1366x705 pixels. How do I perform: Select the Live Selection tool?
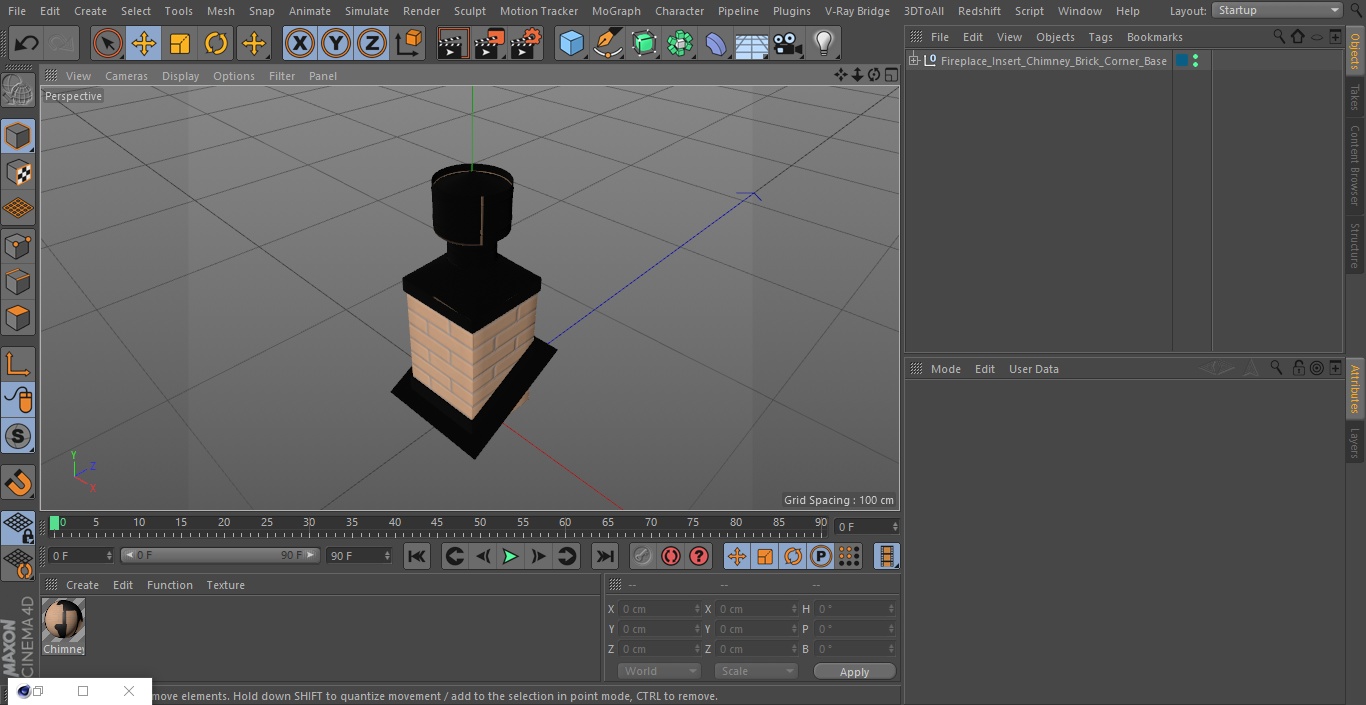[107, 43]
